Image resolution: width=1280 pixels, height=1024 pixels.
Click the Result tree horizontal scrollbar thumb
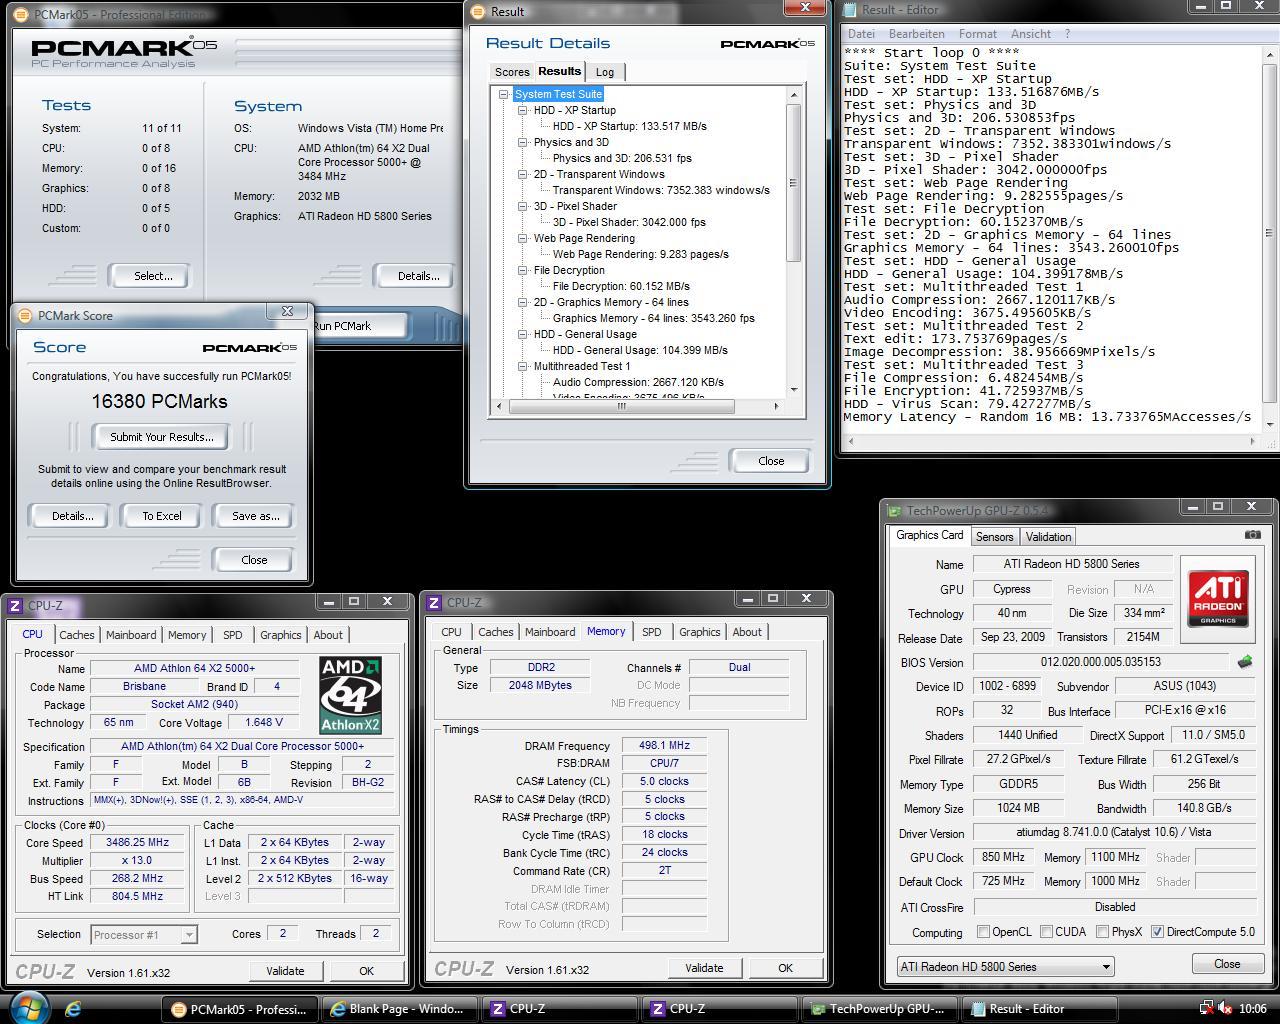[x=621, y=406]
